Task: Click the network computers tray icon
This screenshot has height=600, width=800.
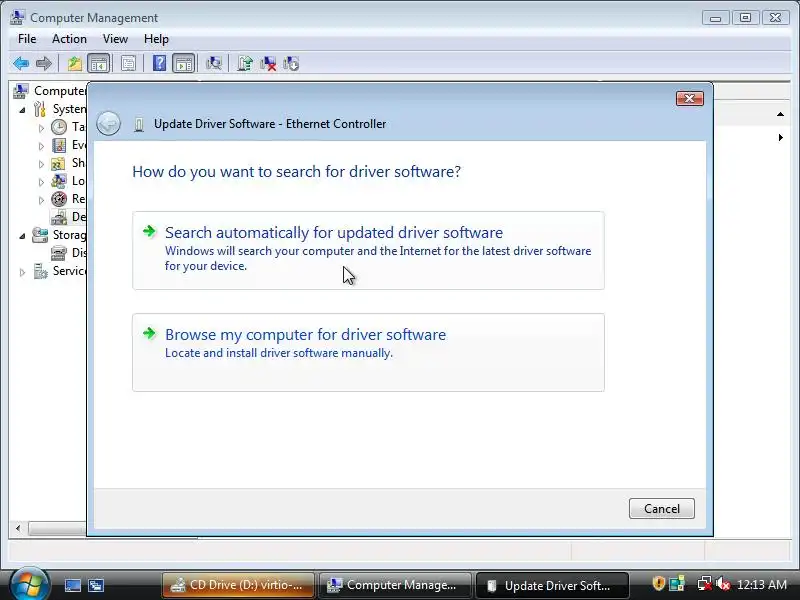Action: 677,584
